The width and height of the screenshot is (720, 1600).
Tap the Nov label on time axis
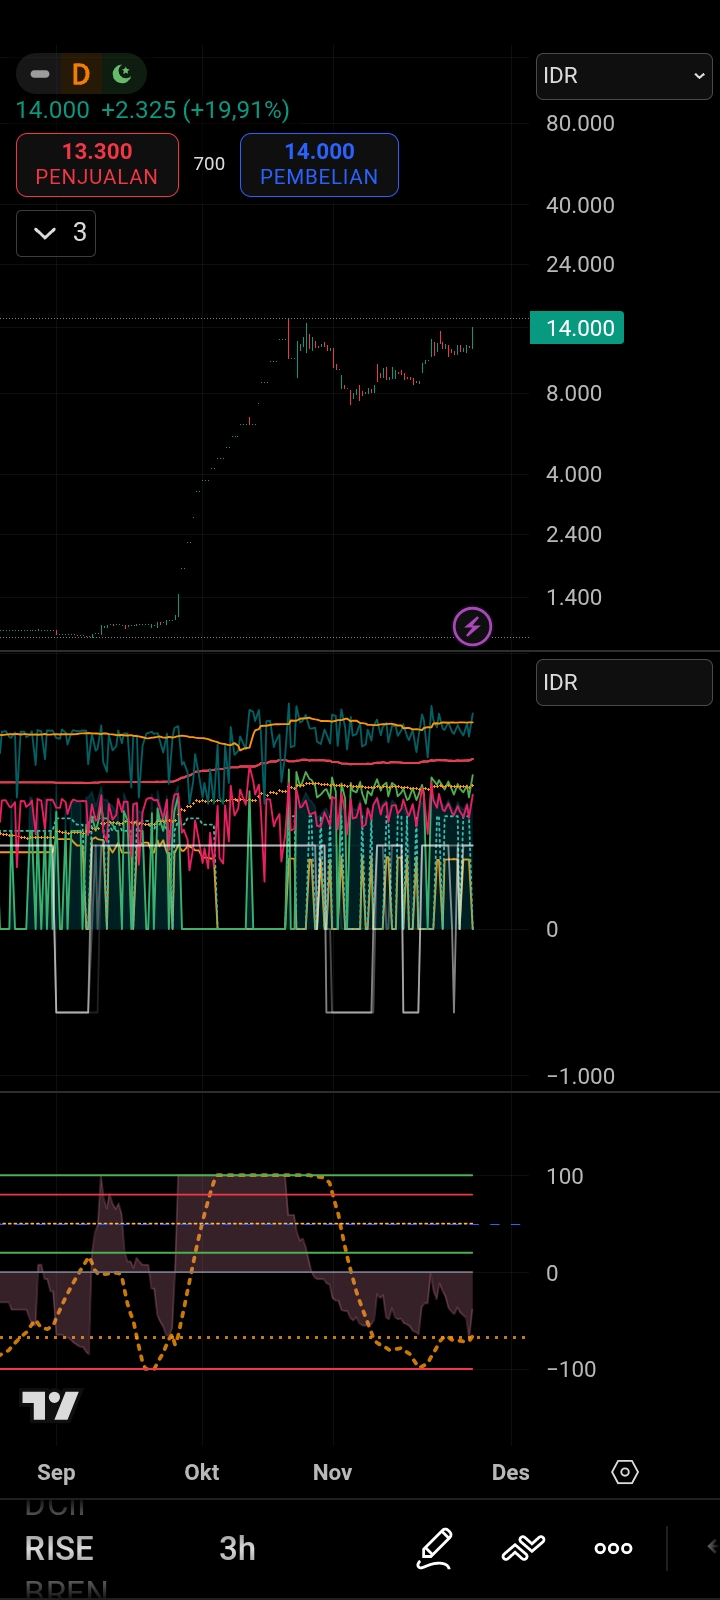[x=332, y=1472]
